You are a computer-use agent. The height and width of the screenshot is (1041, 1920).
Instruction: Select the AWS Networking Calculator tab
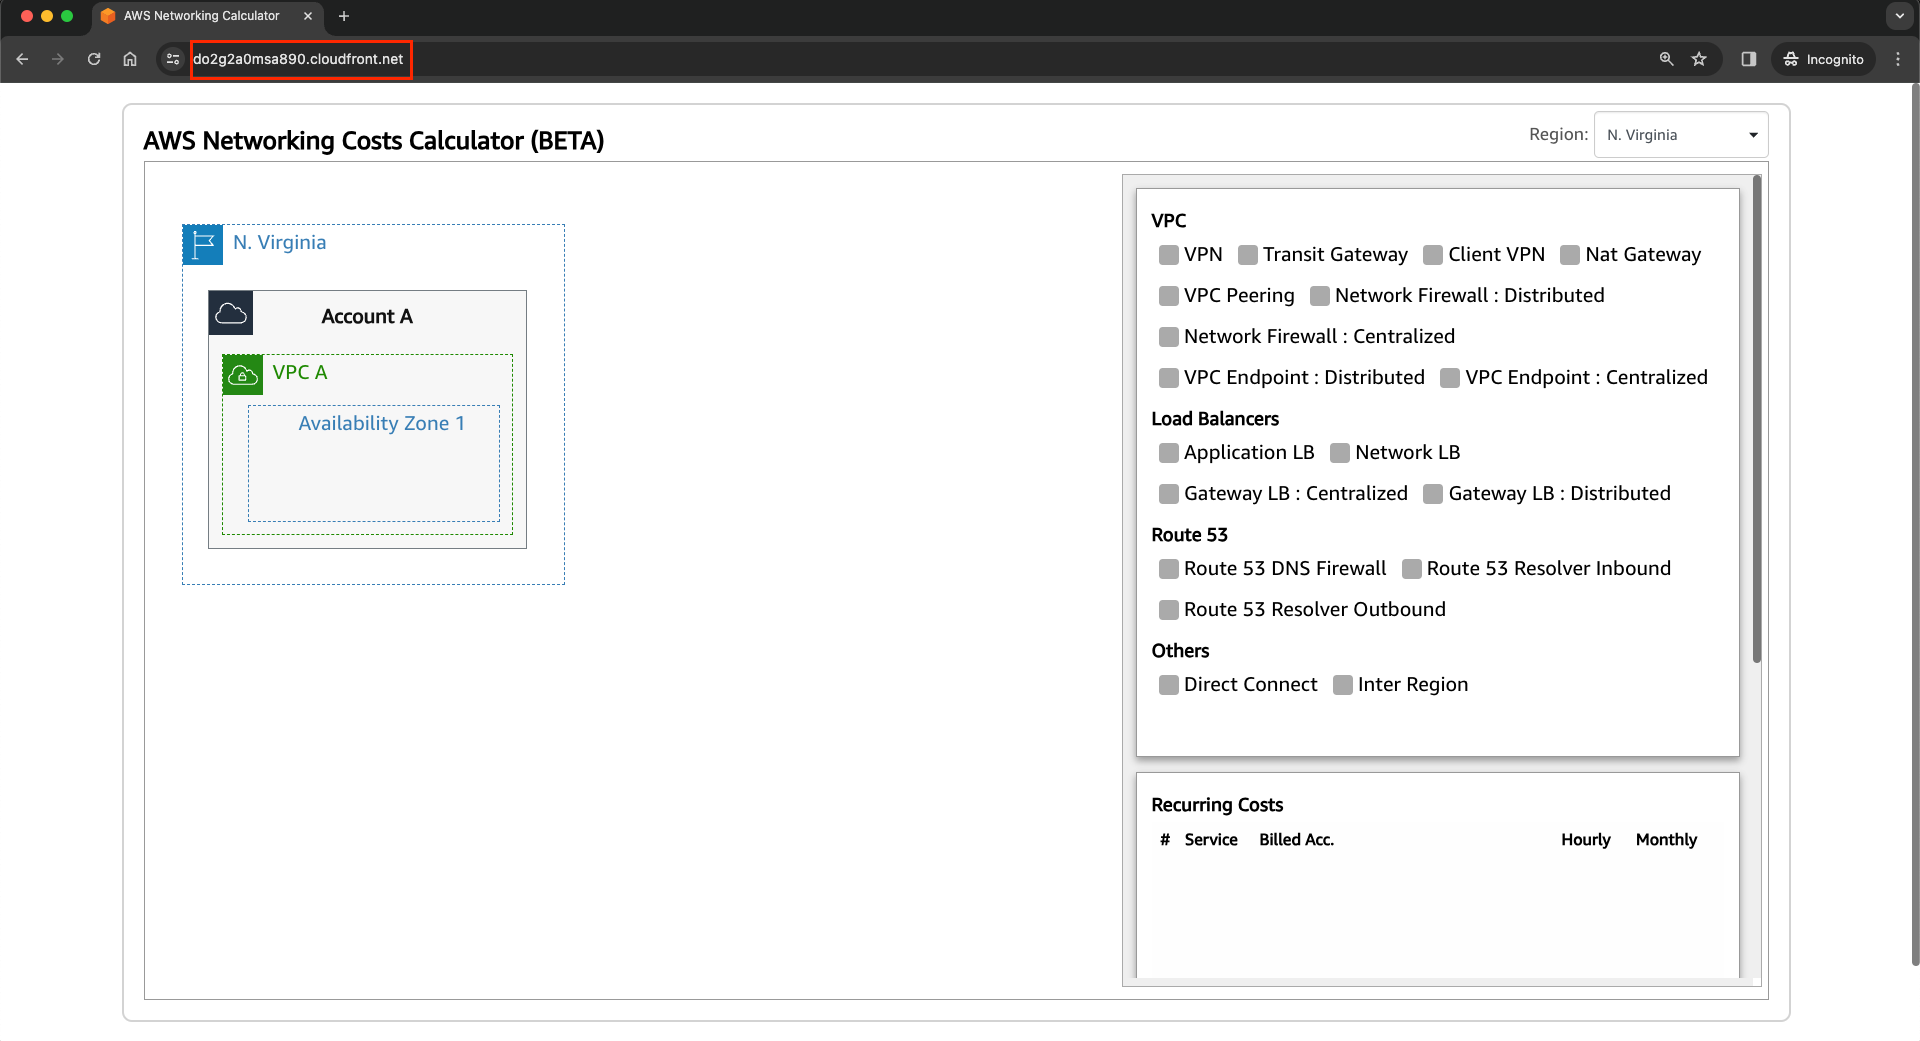tap(201, 16)
